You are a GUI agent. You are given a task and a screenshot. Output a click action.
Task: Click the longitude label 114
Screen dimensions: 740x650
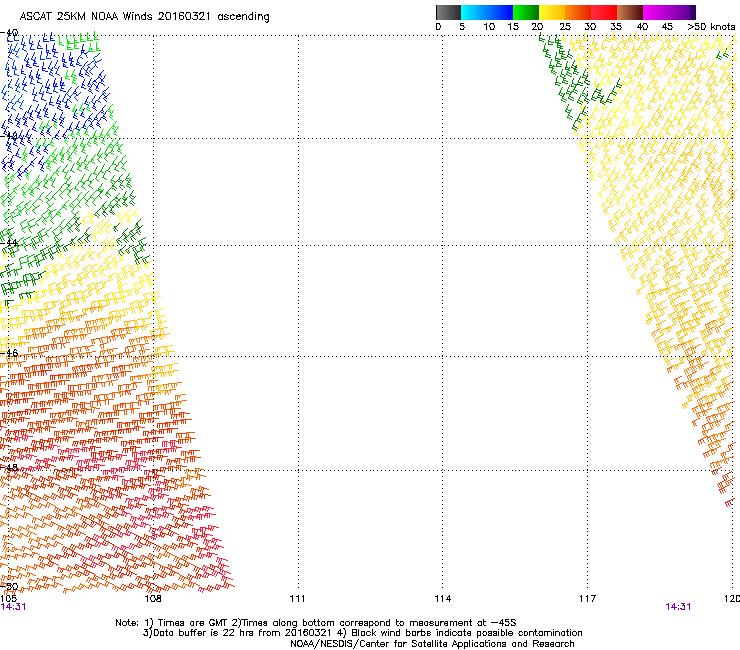point(442,599)
